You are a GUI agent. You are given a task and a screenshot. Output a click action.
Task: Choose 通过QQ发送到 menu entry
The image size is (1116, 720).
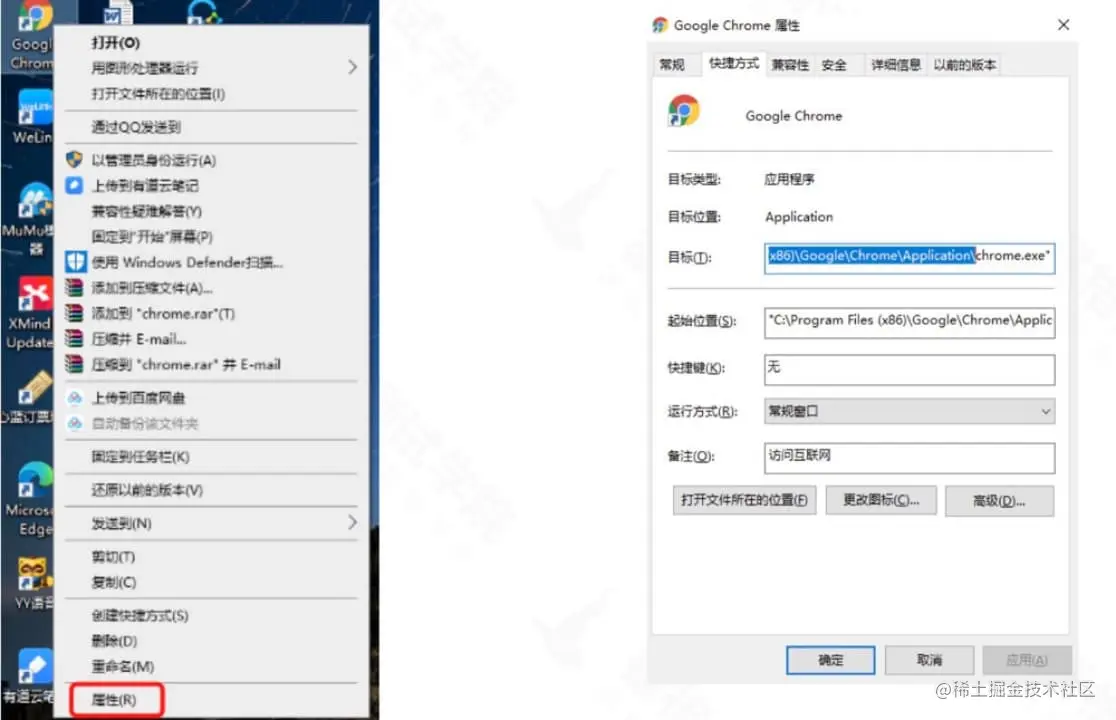[x=136, y=127]
